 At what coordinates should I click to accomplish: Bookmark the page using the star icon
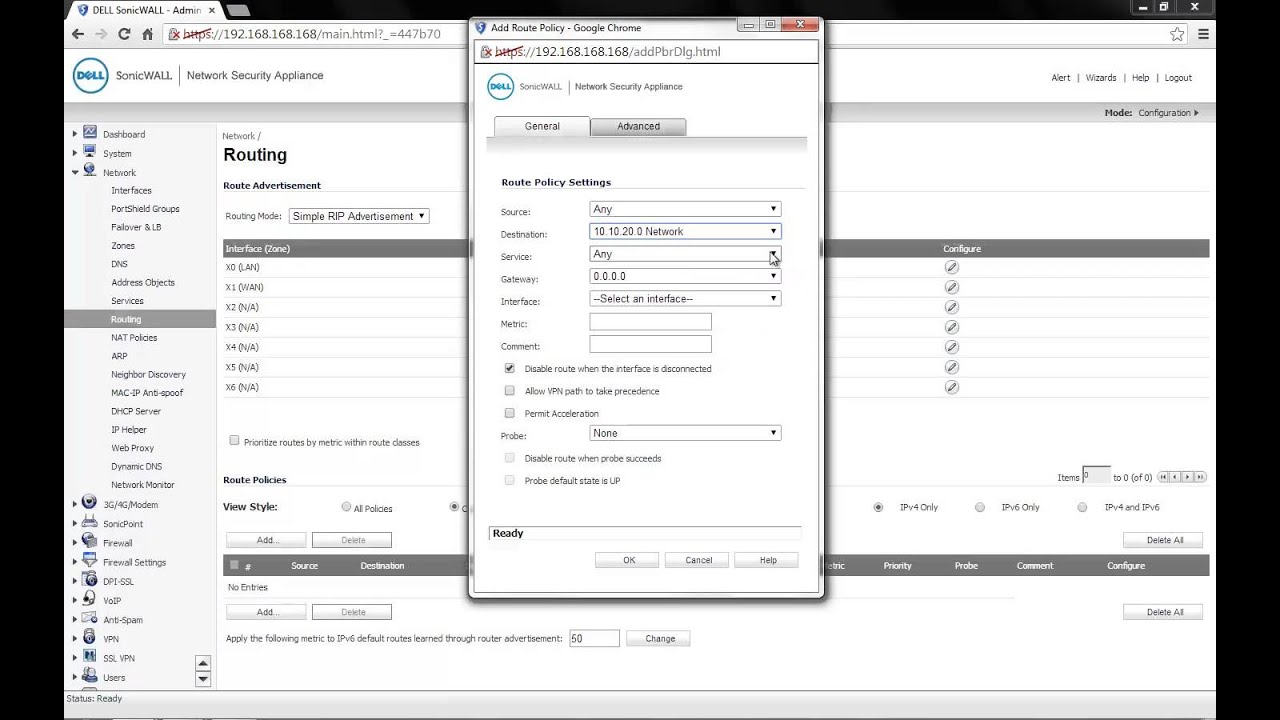tap(1177, 33)
